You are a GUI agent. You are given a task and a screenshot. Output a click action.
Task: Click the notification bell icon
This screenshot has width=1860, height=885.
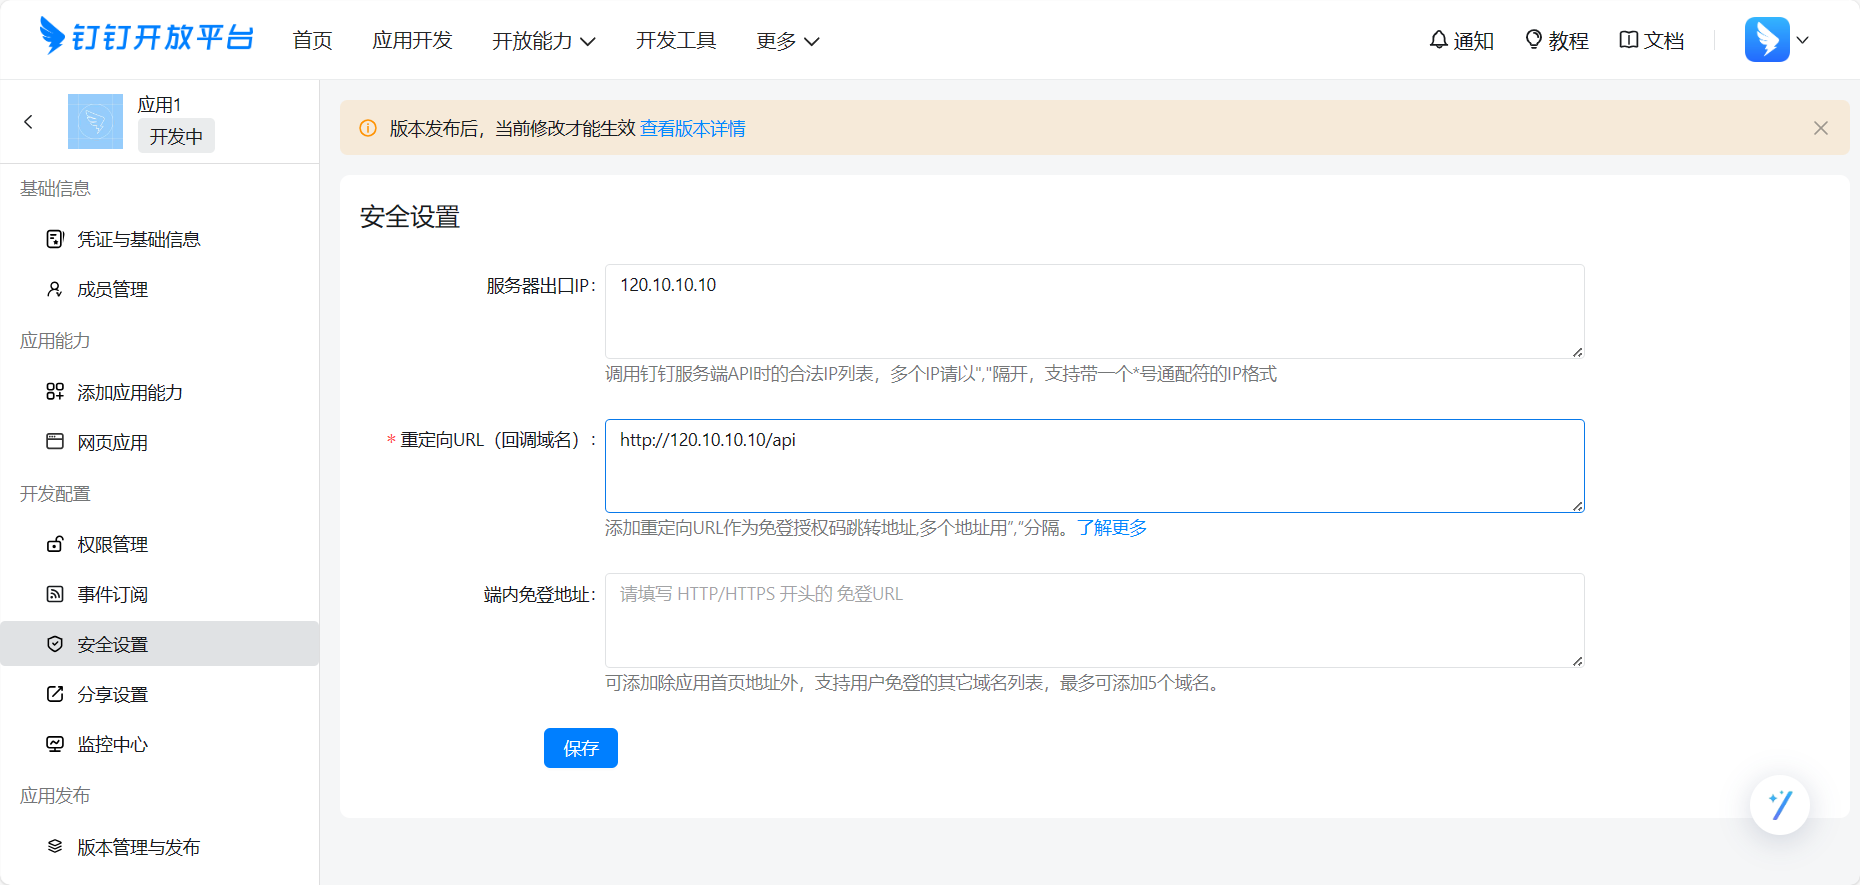point(1438,40)
